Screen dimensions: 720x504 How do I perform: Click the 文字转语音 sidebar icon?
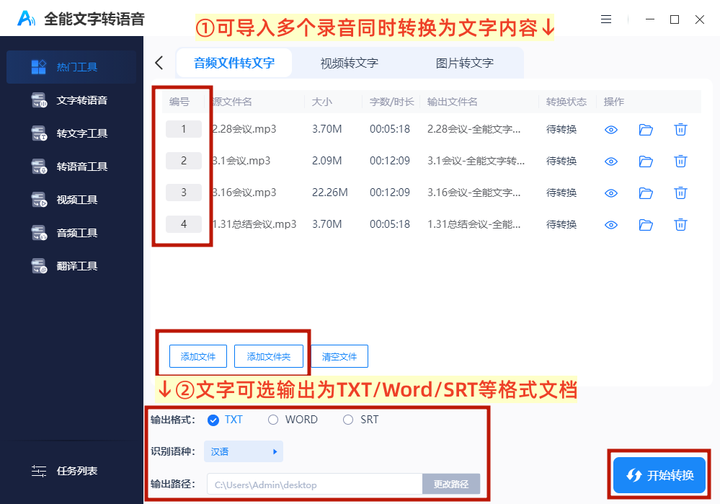tap(39, 100)
